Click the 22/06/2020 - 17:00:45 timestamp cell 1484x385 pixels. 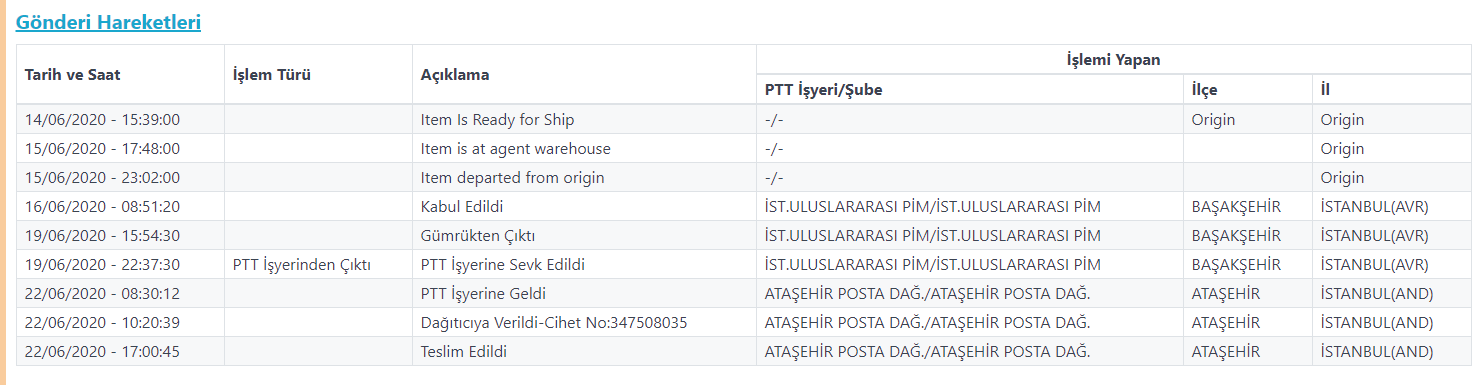click(120, 351)
